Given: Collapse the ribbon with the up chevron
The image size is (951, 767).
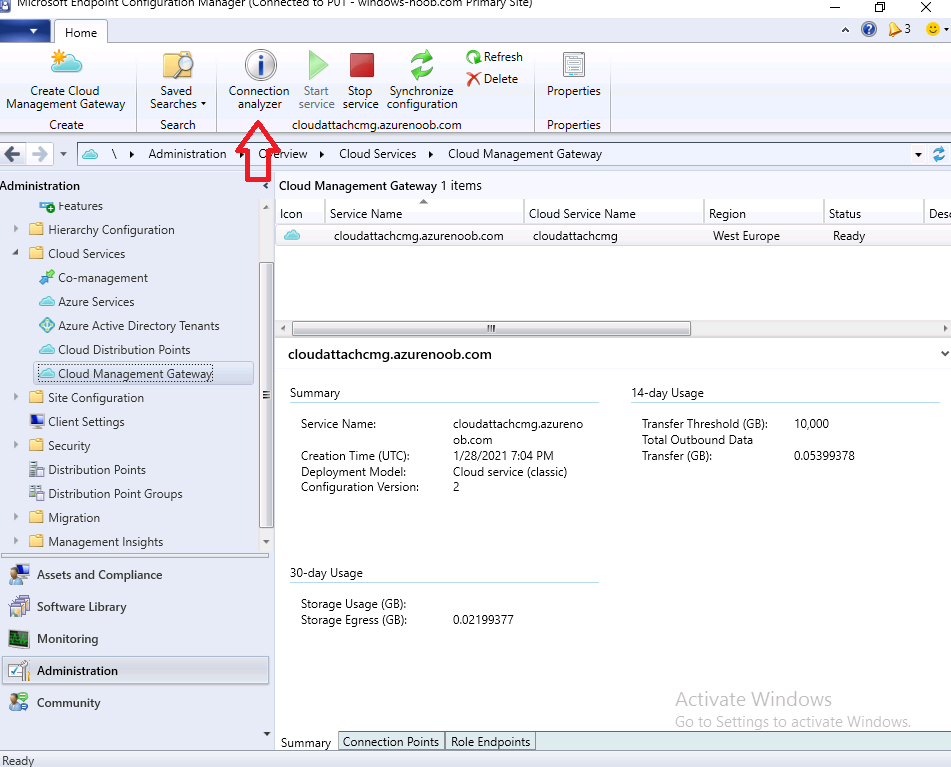Looking at the screenshot, I should pos(845,30).
